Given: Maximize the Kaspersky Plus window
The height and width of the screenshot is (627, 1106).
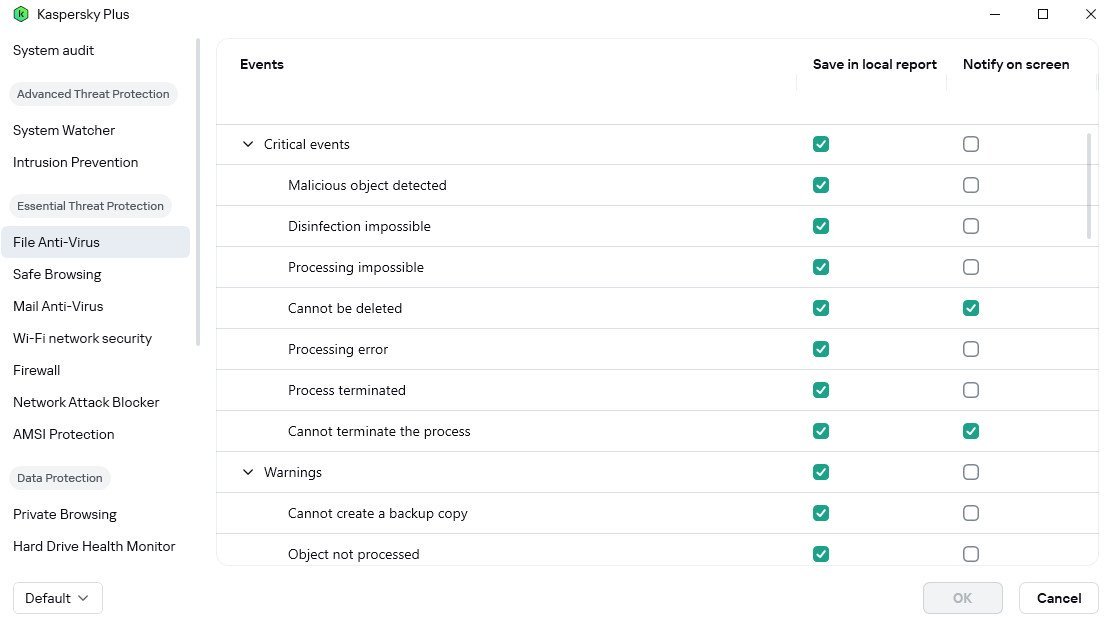Looking at the screenshot, I should 1043,14.
